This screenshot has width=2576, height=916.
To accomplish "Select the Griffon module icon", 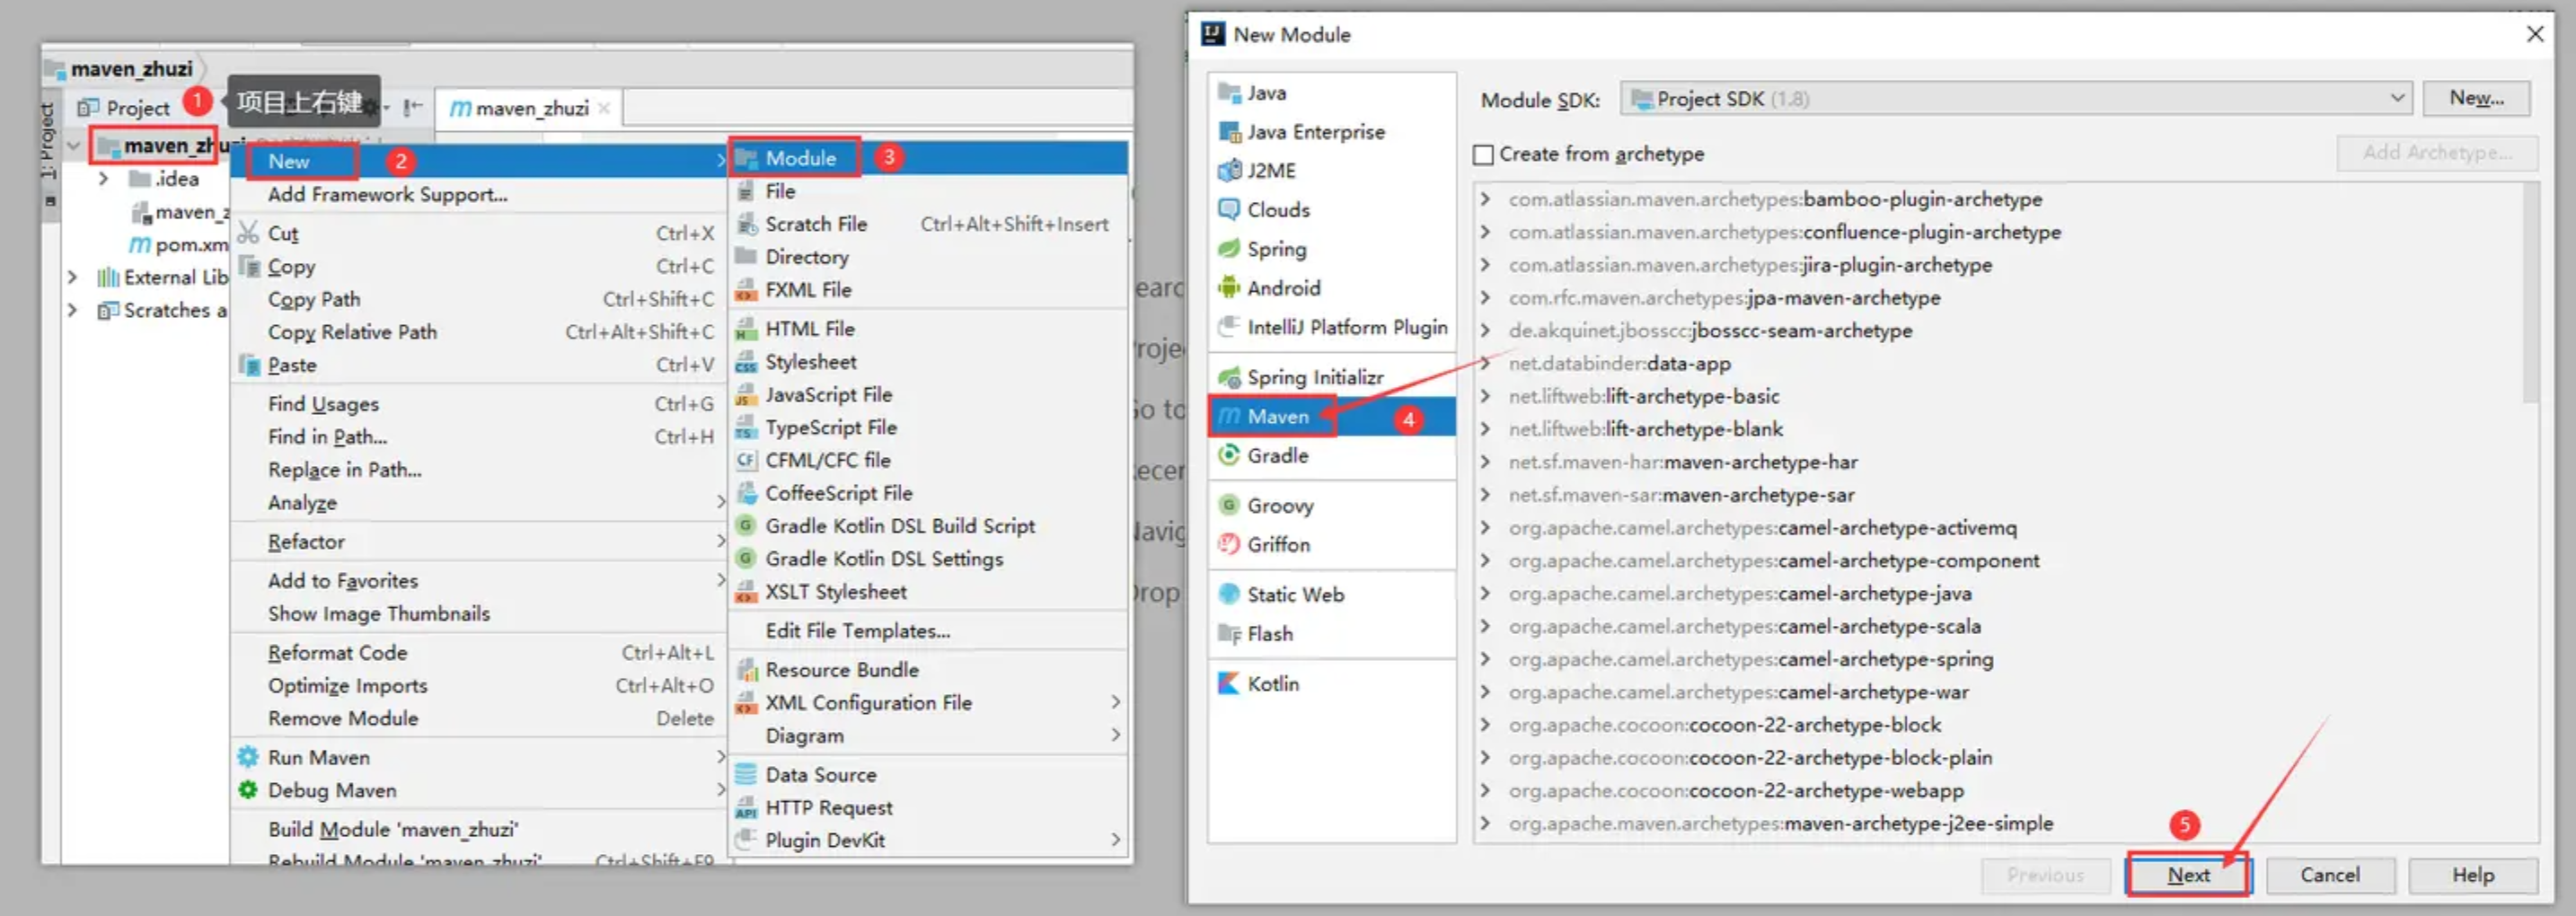I will click(x=1229, y=544).
